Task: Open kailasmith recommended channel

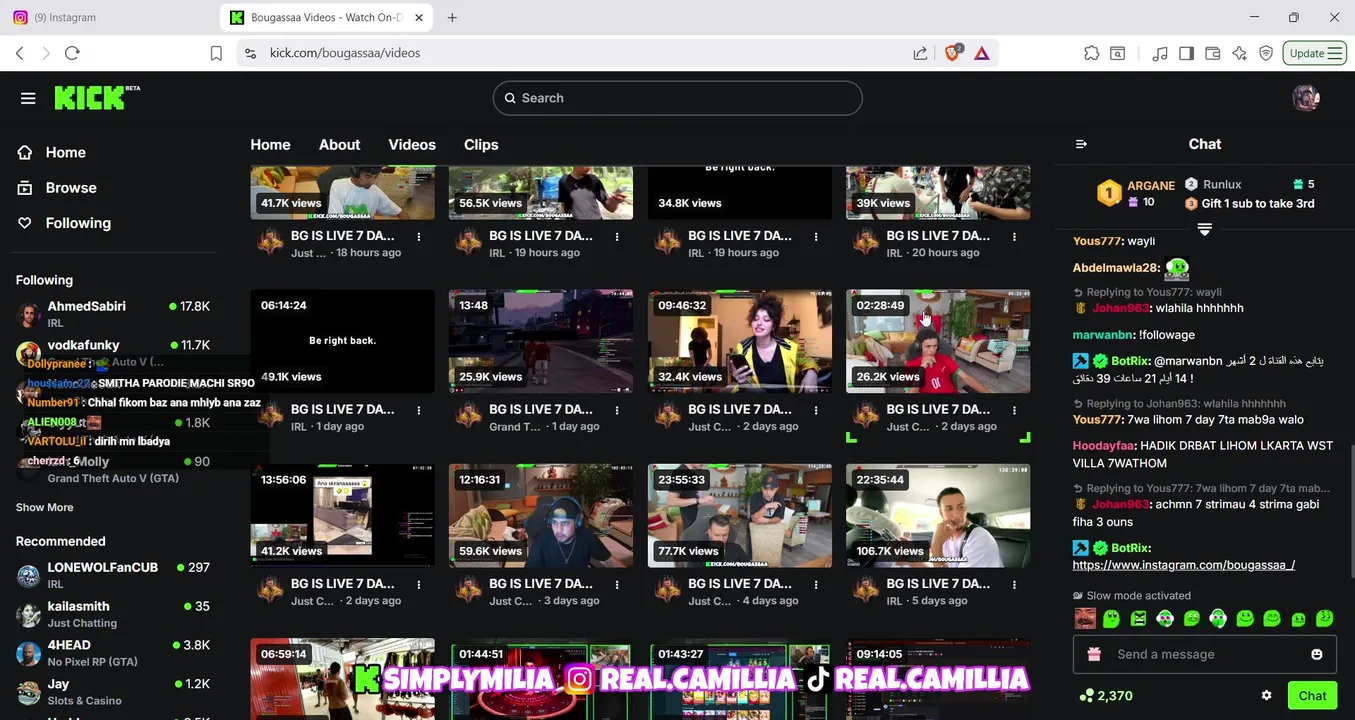Action: click(113, 614)
